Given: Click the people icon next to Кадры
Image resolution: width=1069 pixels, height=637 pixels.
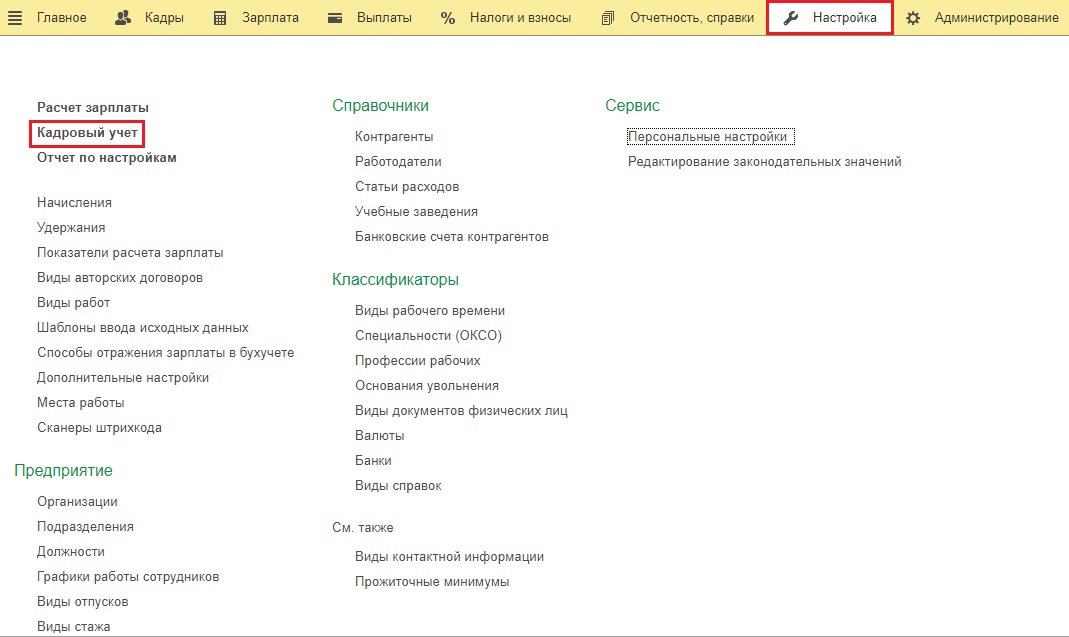Looking at the screenshot, I should [124, 18].
